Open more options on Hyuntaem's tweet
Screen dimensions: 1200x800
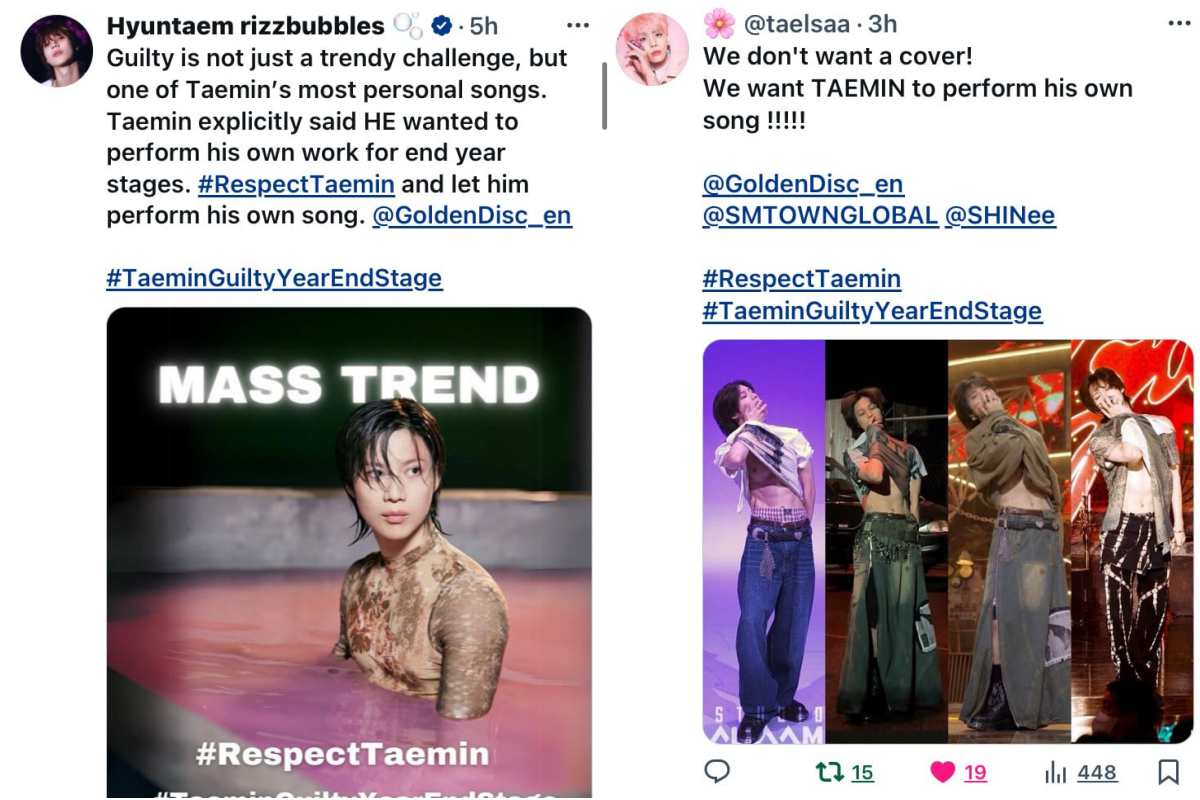tap(578, 25)
